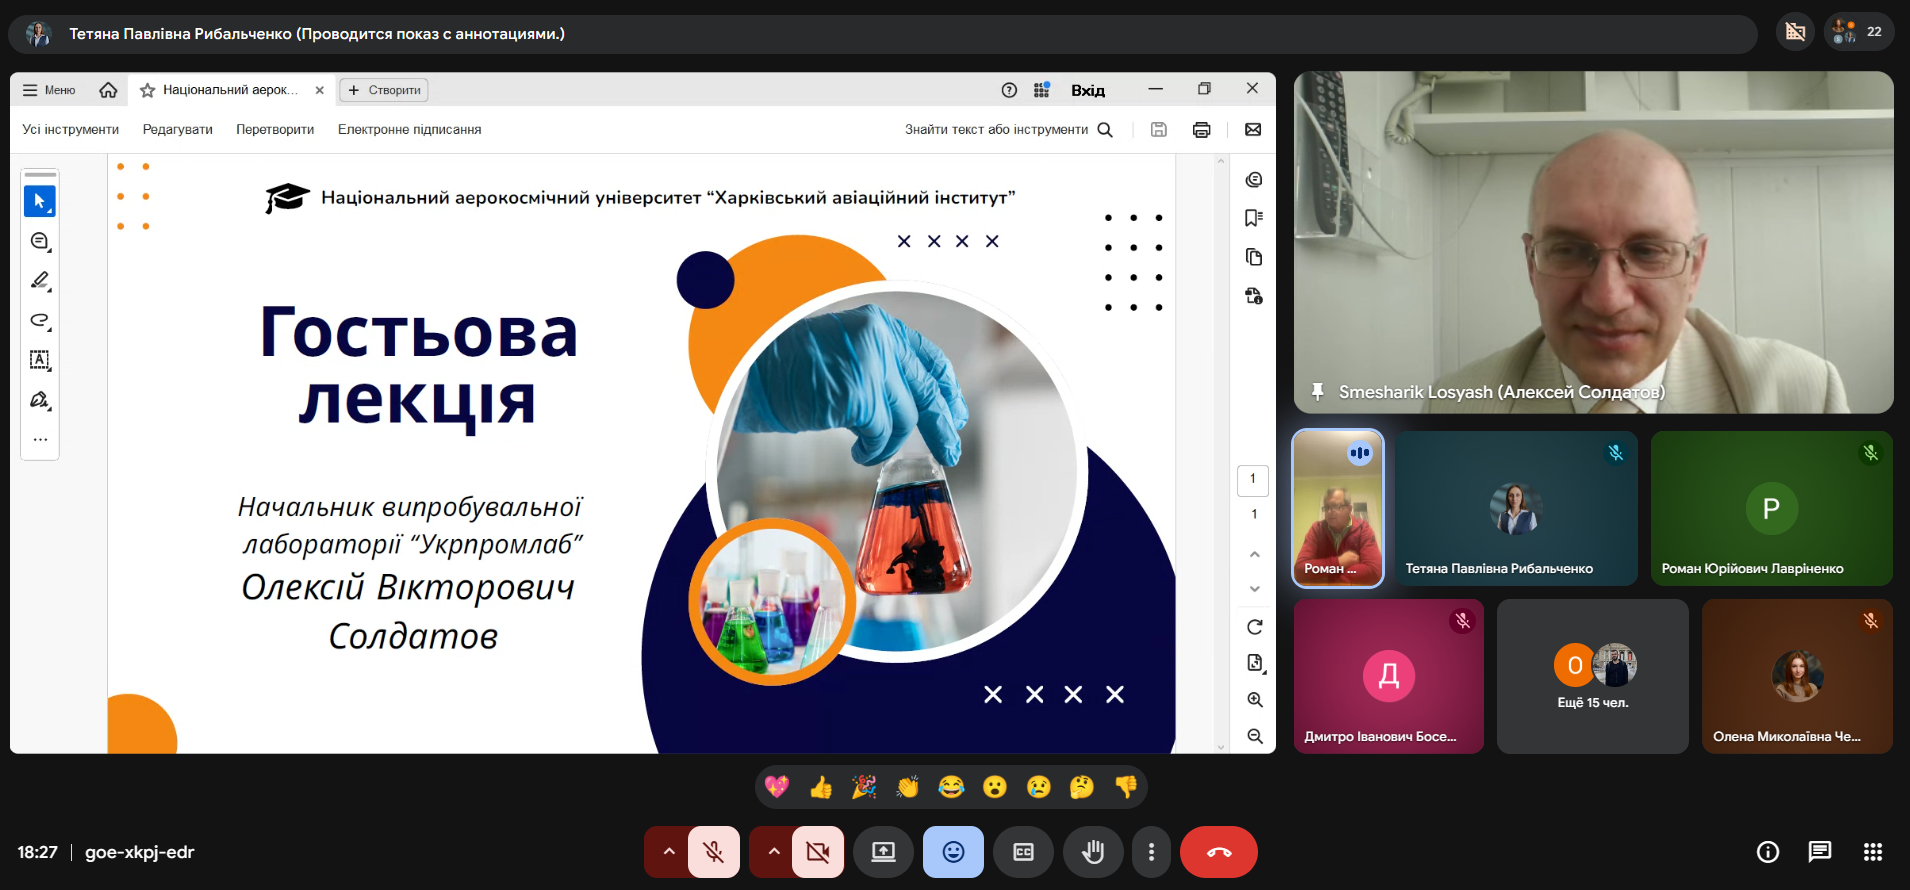Viewport: 1910px width, 890px height.
Task: Open the Редагувати menu
Action: click(x=177, y=130)
